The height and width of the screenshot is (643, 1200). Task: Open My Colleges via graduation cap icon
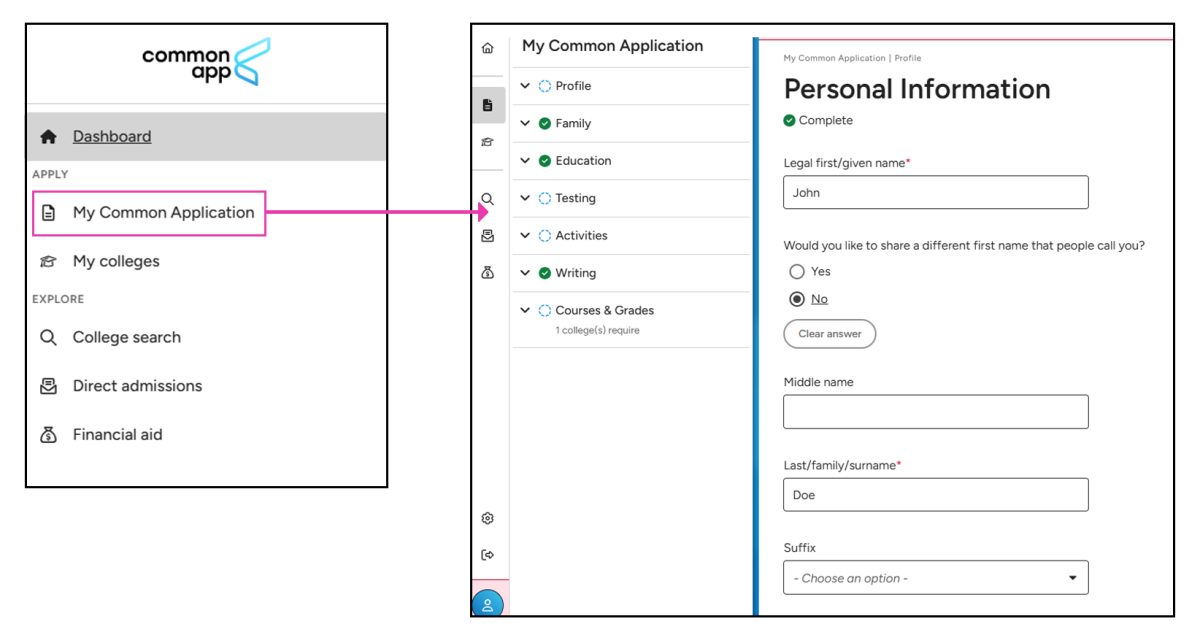tap(487, 141)
